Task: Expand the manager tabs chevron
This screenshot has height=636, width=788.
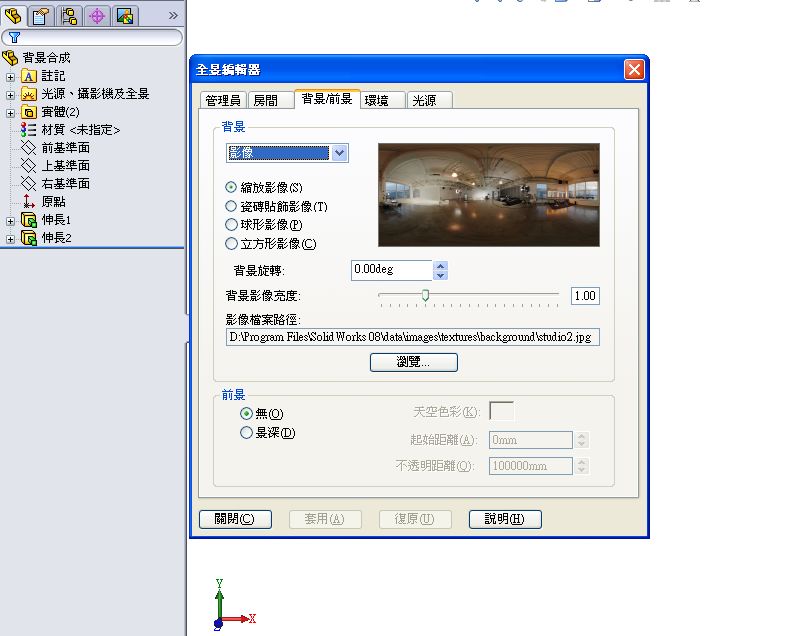Action: pos(173,16)
